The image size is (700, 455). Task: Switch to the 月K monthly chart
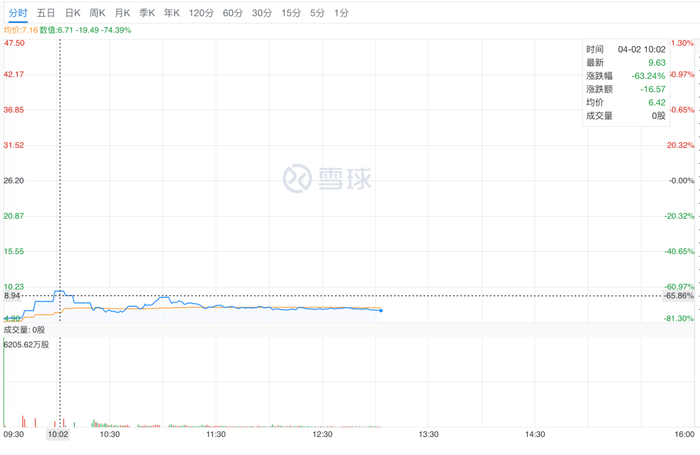coord(122,13)
